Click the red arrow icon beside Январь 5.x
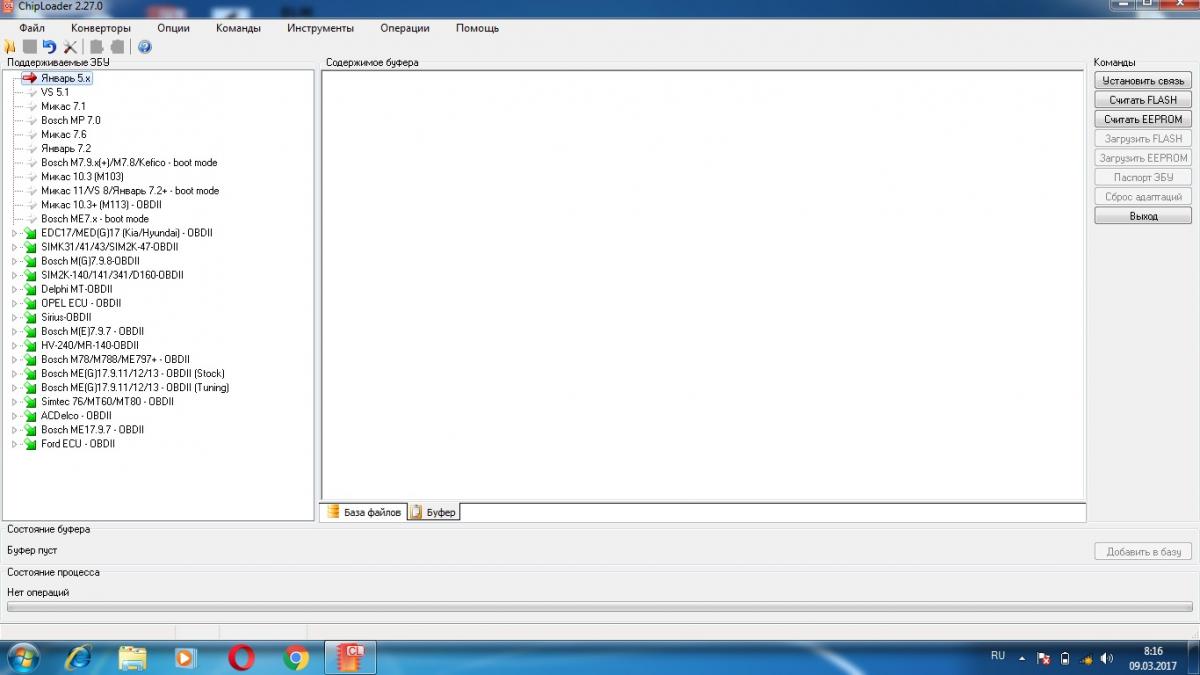Viewport: 1200px width, 675px height. coord(29,78)
